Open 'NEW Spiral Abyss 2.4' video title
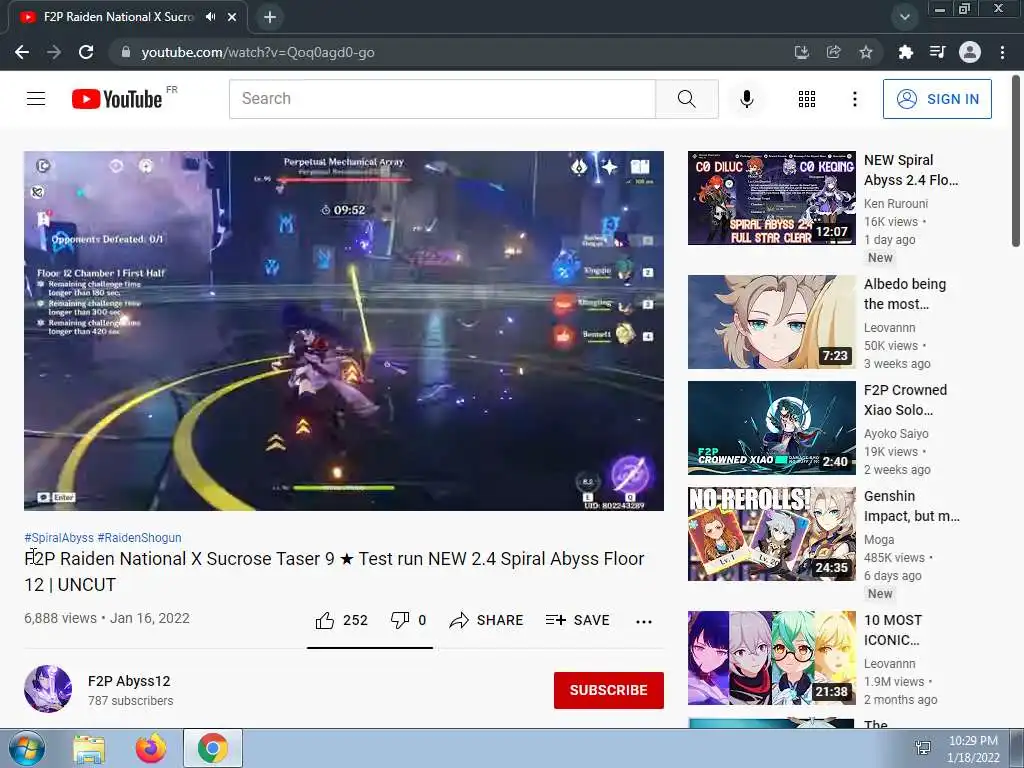 (x=911, y=170)
